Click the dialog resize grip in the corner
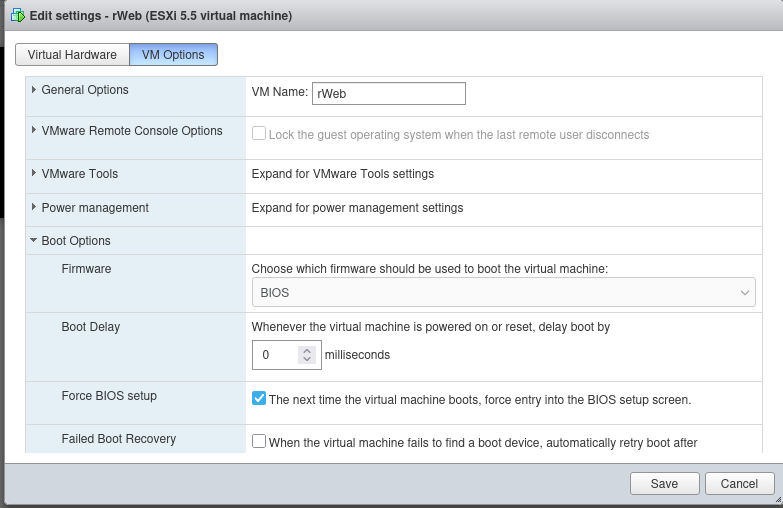Viewport: 783px width, 508px height. point(778,499)
